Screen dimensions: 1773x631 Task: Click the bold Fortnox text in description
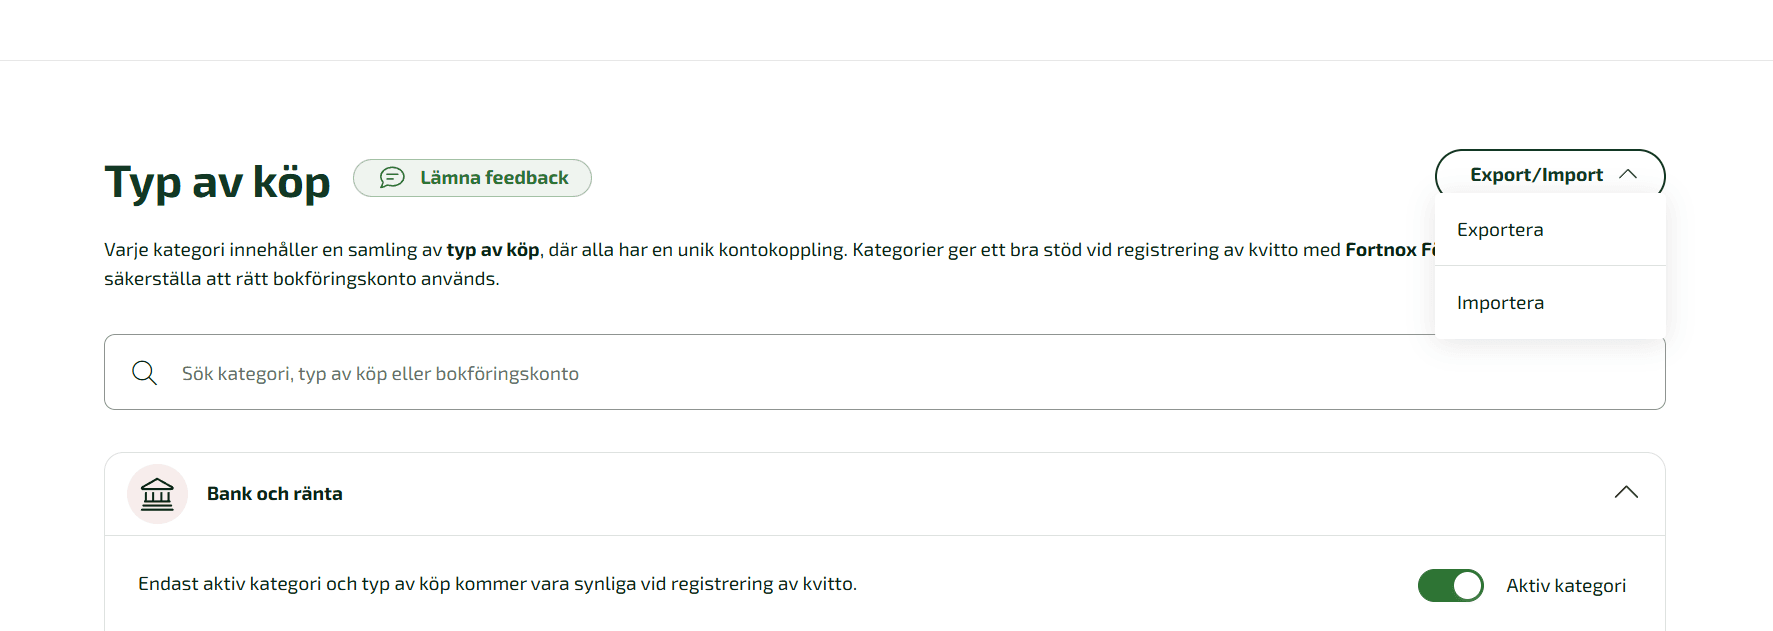click(x=1381, y=250)
